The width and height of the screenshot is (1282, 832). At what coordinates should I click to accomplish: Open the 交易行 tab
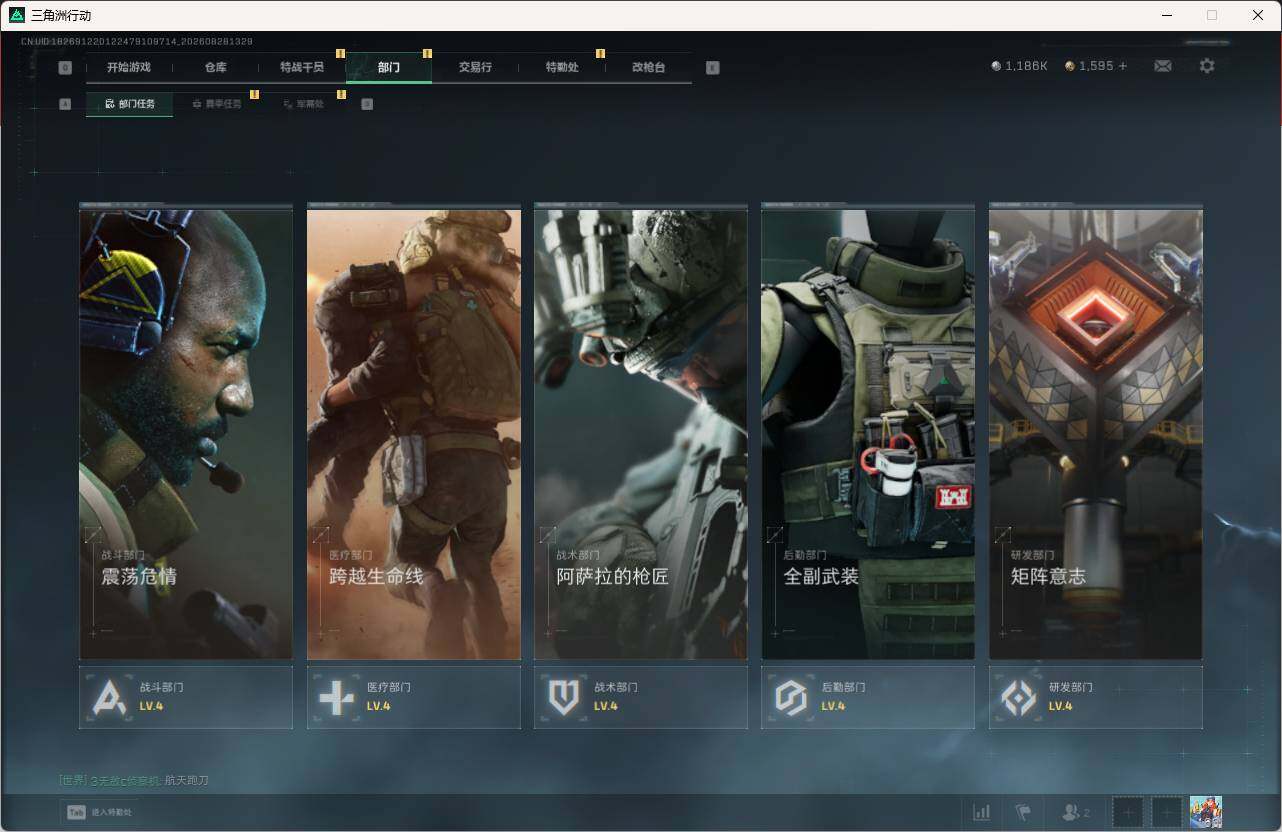pyautogui.click(x=475, y=68)
